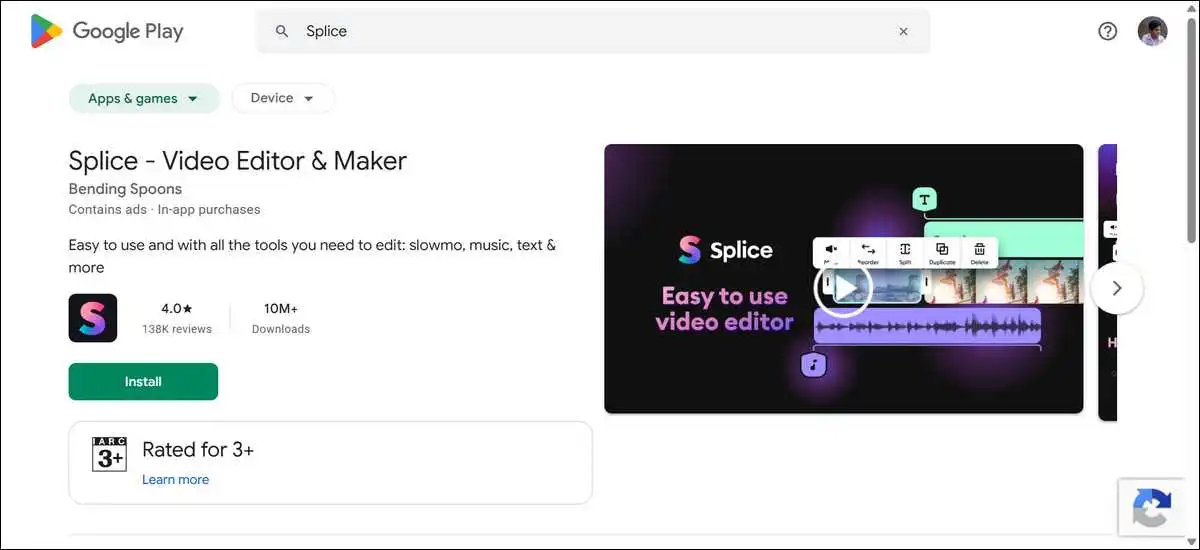Open the account profile avatar

[1152, 31]
